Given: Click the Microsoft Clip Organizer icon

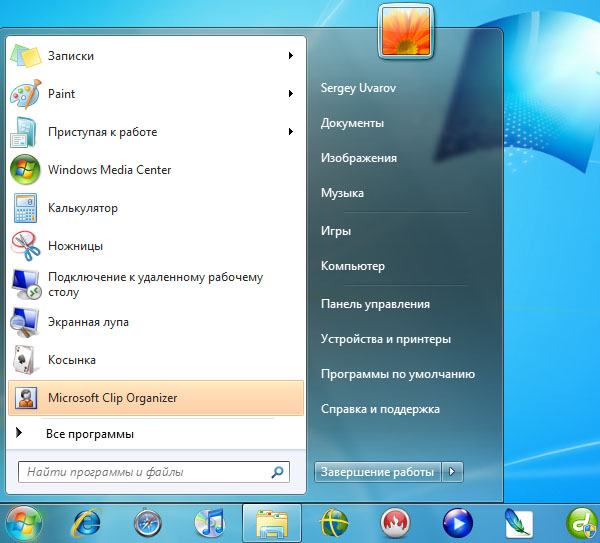Looking at the screenshot, I should tap(26, 398).
